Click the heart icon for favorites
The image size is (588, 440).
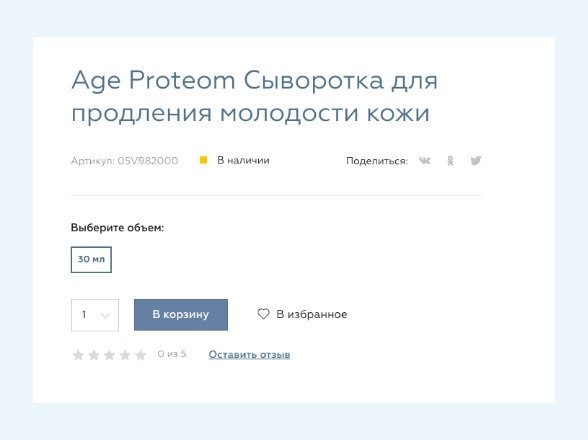tap(263, 314)
